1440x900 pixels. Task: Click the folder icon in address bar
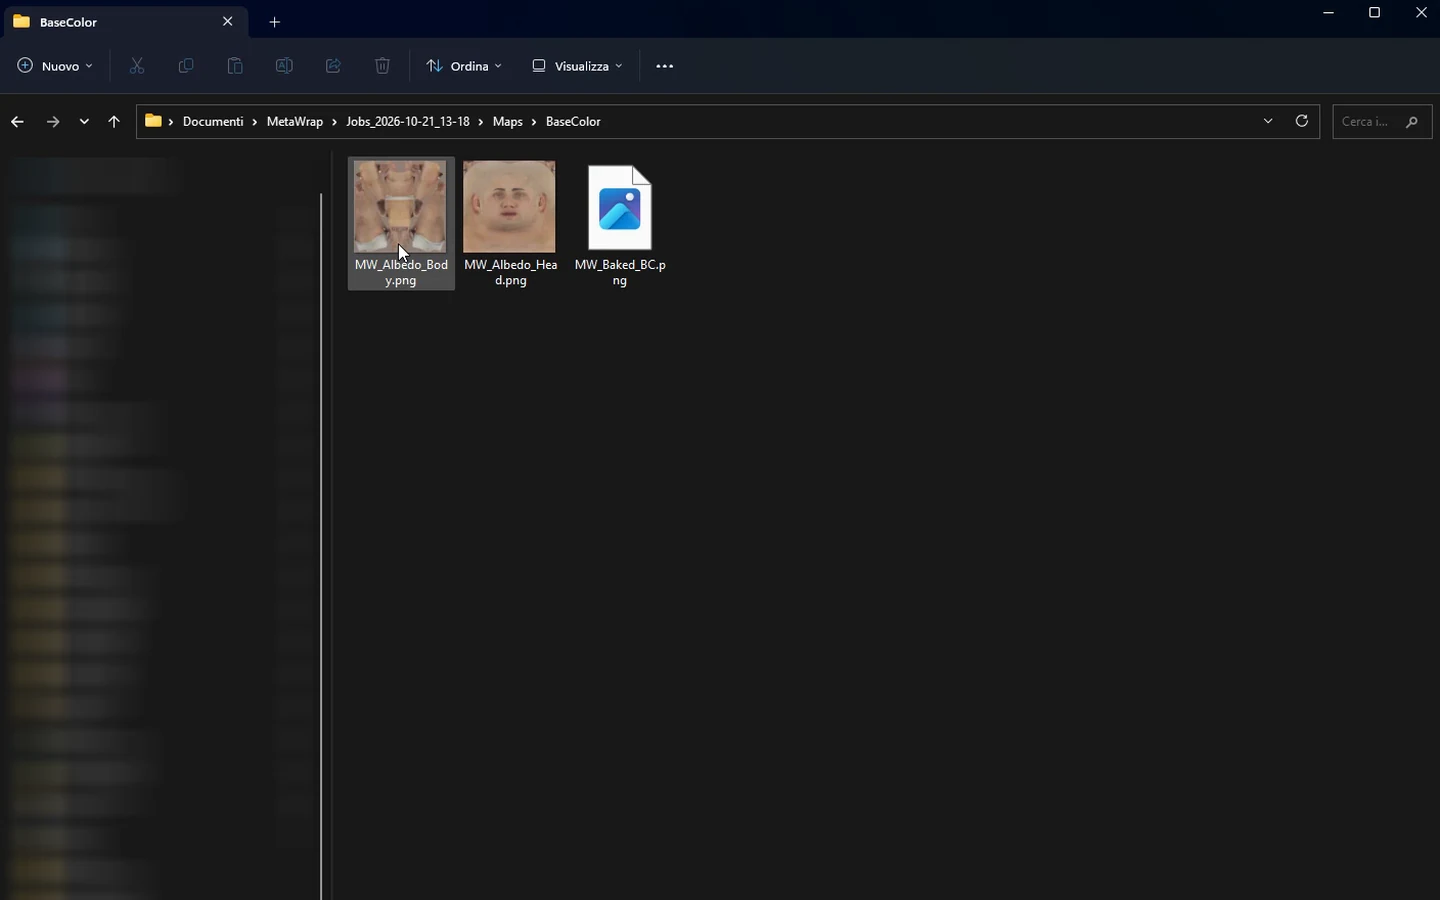point(153,121)
